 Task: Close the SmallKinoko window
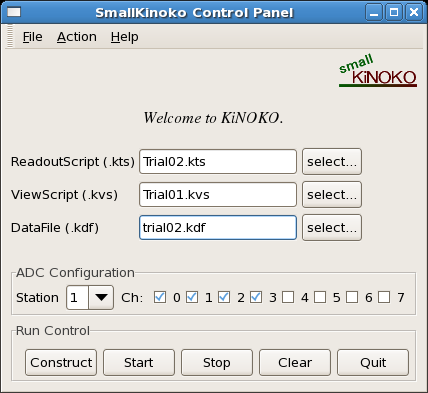click(x=414, y=13)
